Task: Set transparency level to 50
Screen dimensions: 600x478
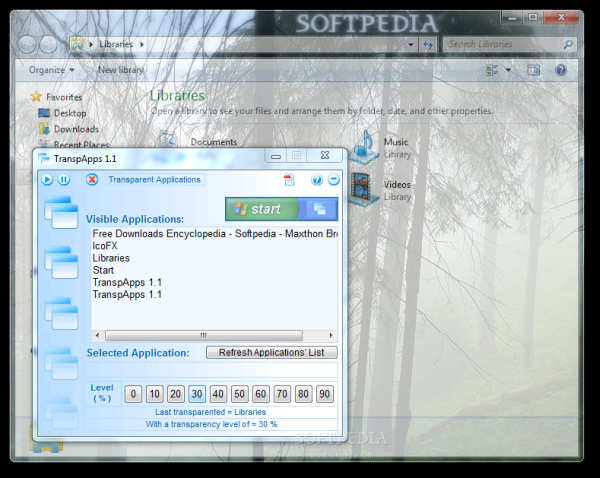Action: 239,394
